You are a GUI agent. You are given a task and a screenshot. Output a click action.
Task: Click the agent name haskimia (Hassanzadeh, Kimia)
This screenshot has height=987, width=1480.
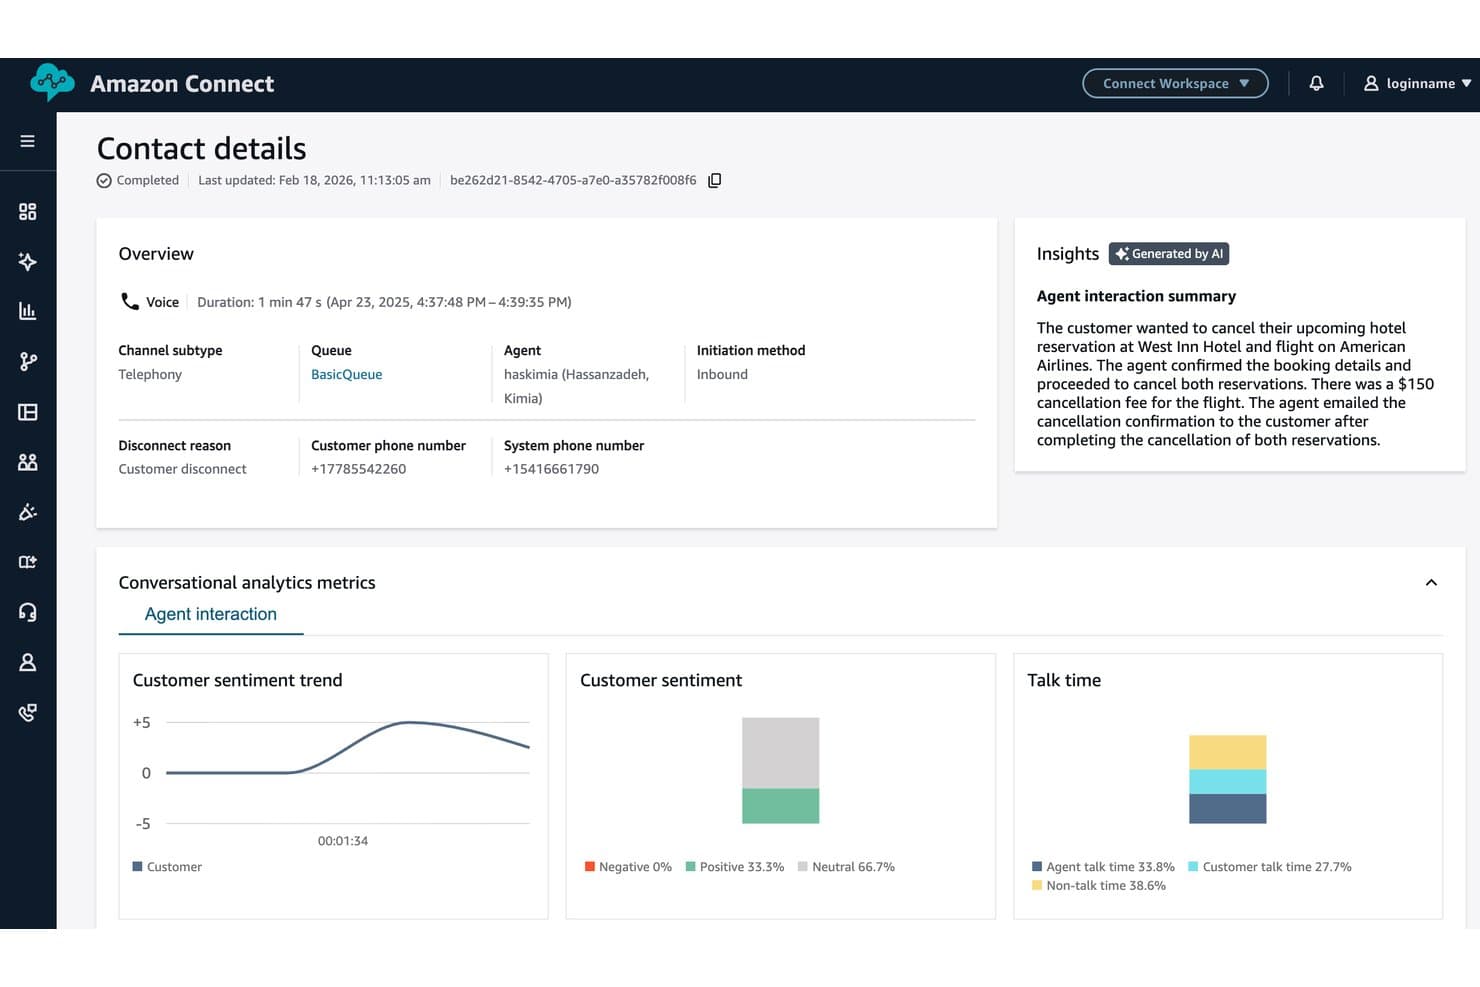[576, 386]
